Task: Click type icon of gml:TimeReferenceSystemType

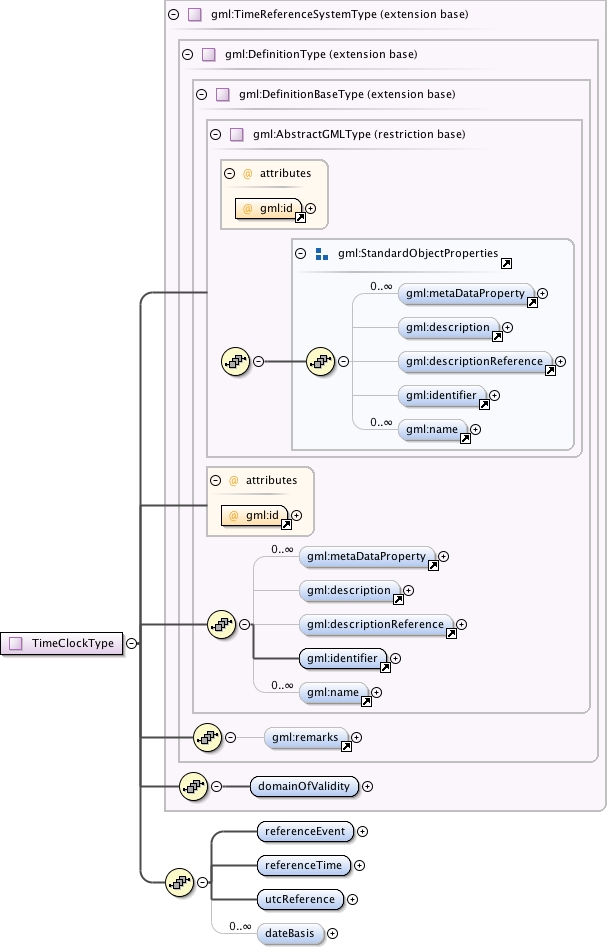Action: point(195,15)
